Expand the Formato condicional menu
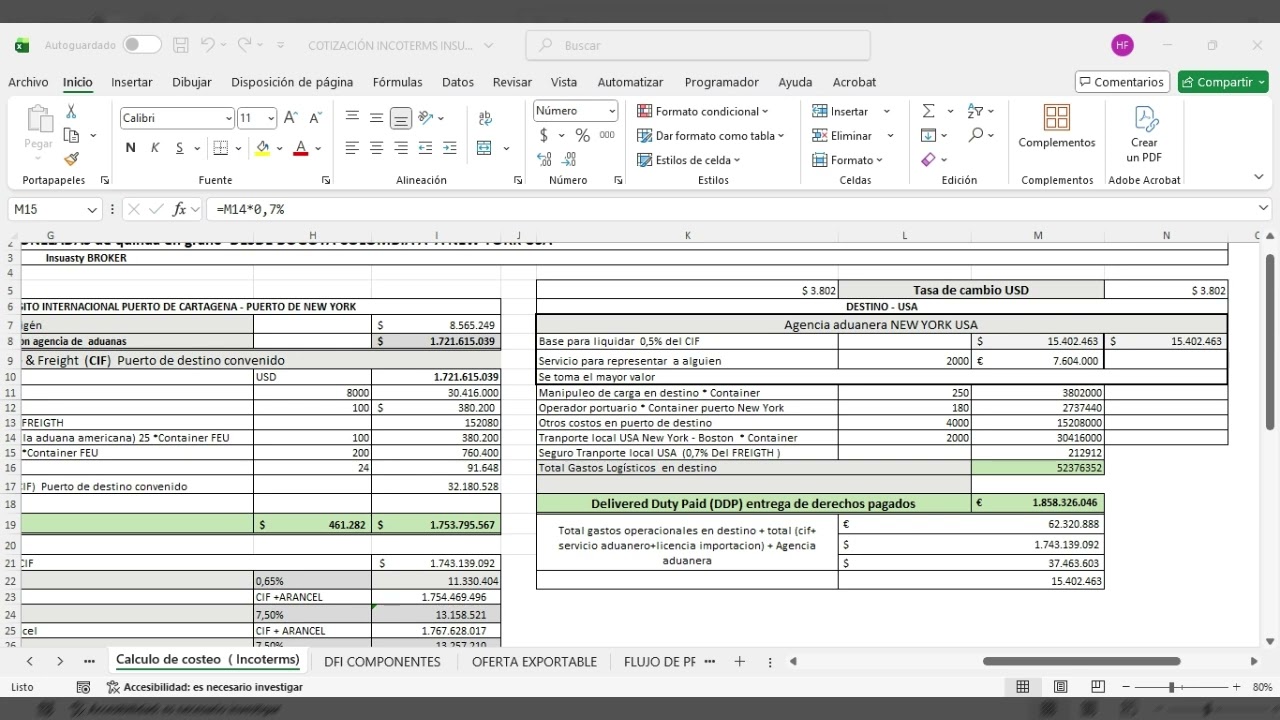This screenshot has height=720, width=1280. 703,111
